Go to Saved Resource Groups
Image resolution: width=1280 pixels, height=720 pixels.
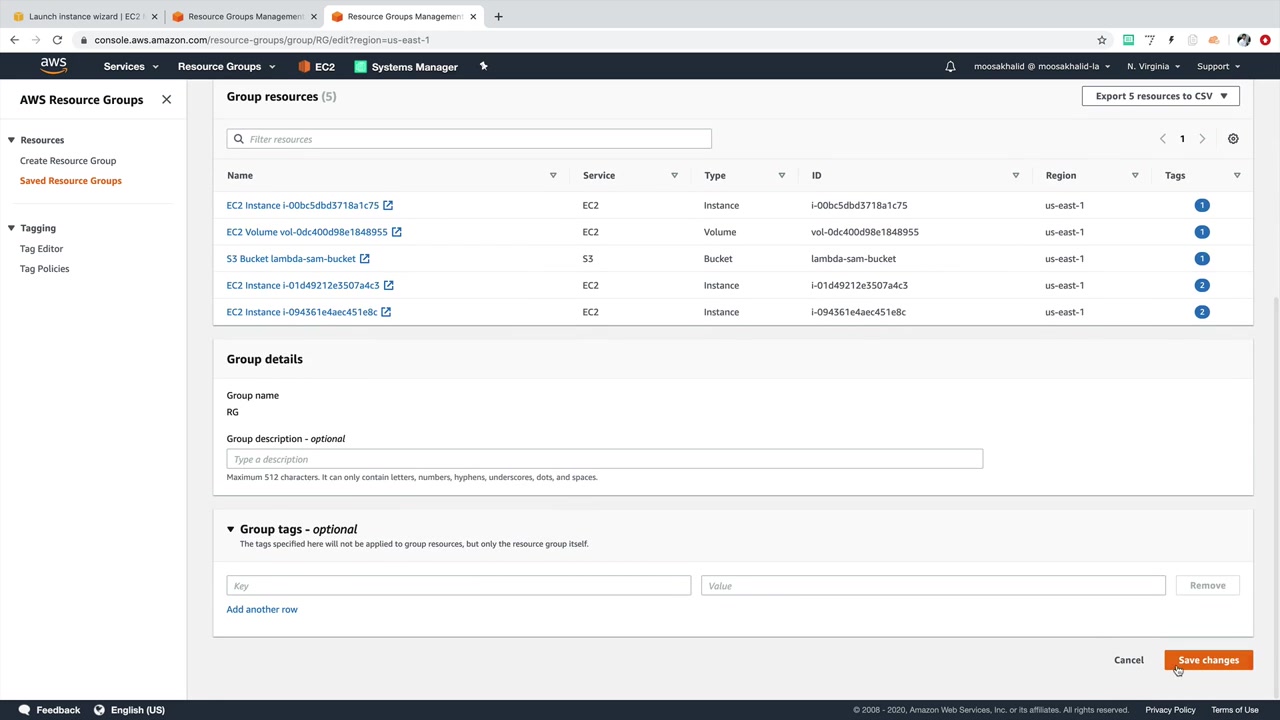71,180
